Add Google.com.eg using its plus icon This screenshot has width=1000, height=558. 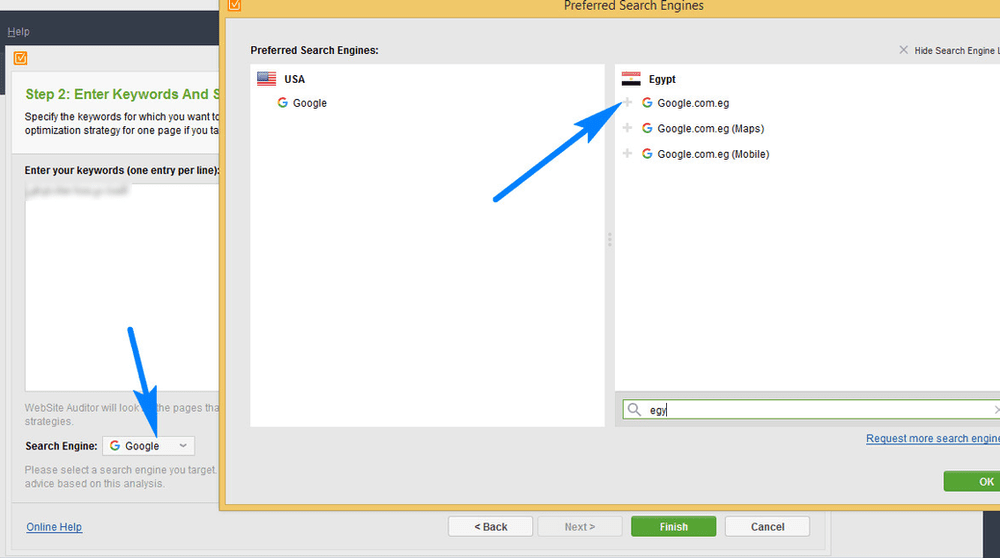coord(628,103)
